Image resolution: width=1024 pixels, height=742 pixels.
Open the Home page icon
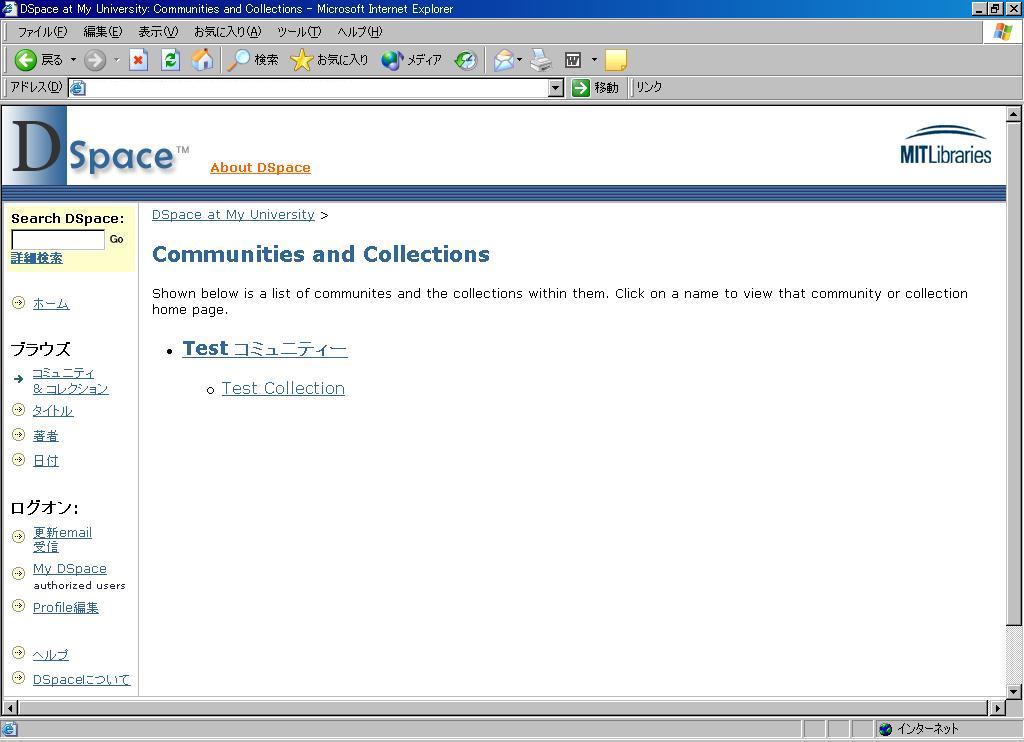click(x=202, y=60)
